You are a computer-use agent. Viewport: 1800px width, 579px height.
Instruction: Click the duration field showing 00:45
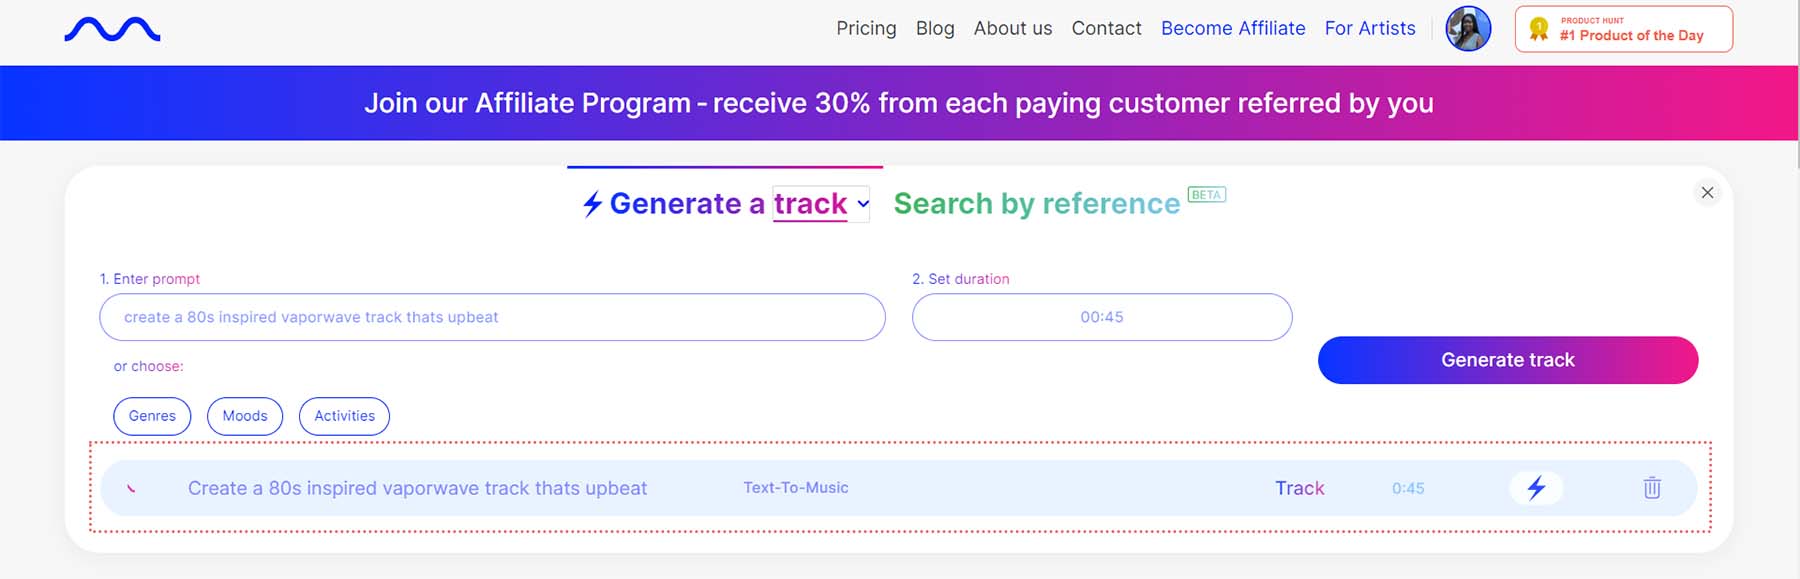1101,317
